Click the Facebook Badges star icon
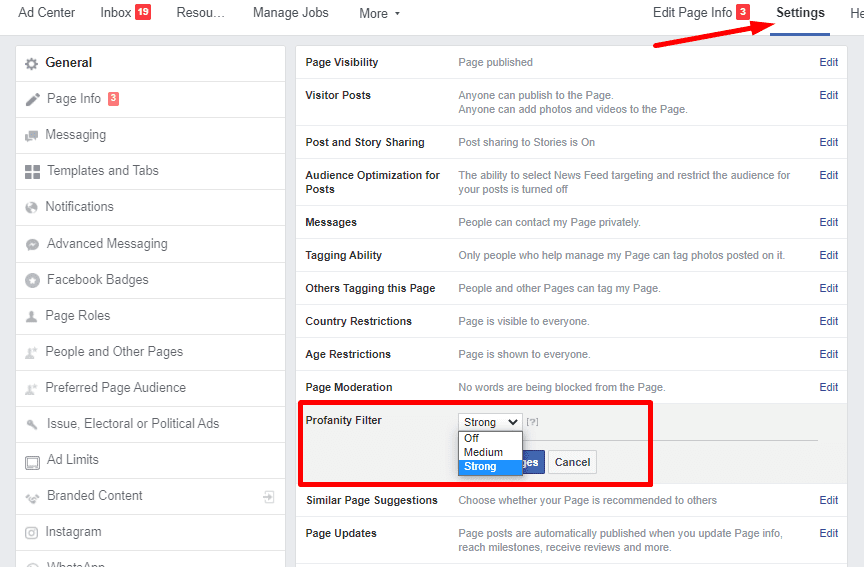 click(x=33, y=280)
